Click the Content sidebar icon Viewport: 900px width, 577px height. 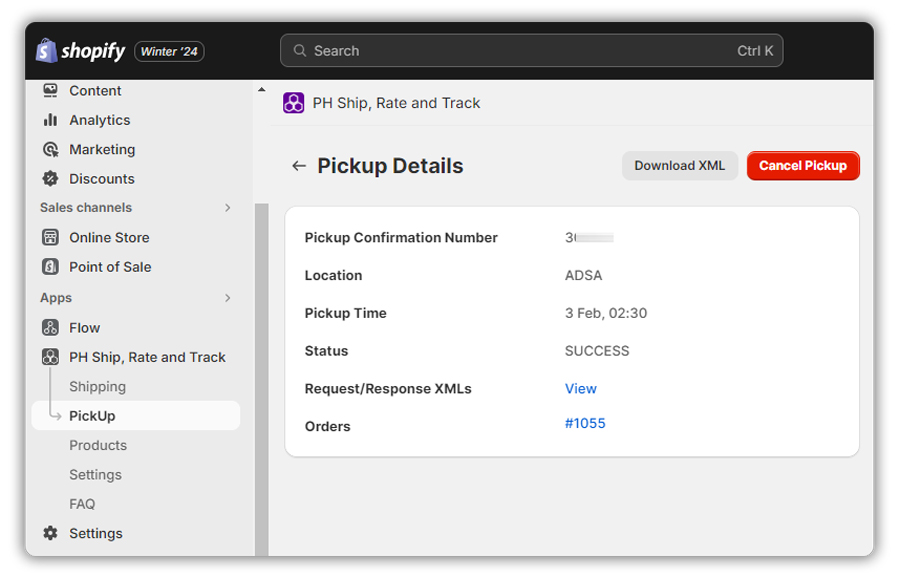click(x=51, y=91)
